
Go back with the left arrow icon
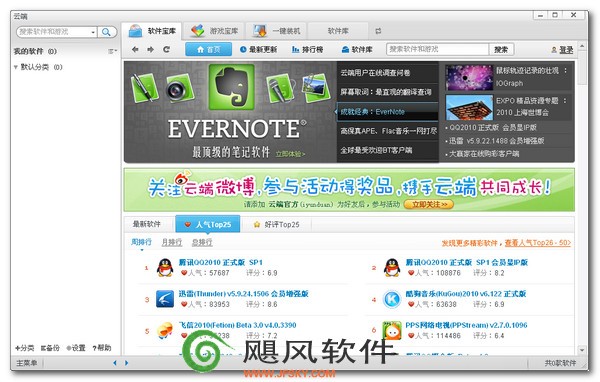(x=135, y=49)
